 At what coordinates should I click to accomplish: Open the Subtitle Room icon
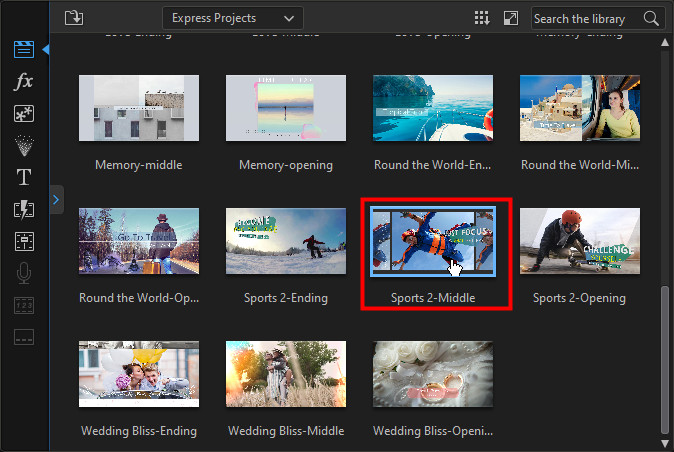pyautogui.click(x=24, y=337)
